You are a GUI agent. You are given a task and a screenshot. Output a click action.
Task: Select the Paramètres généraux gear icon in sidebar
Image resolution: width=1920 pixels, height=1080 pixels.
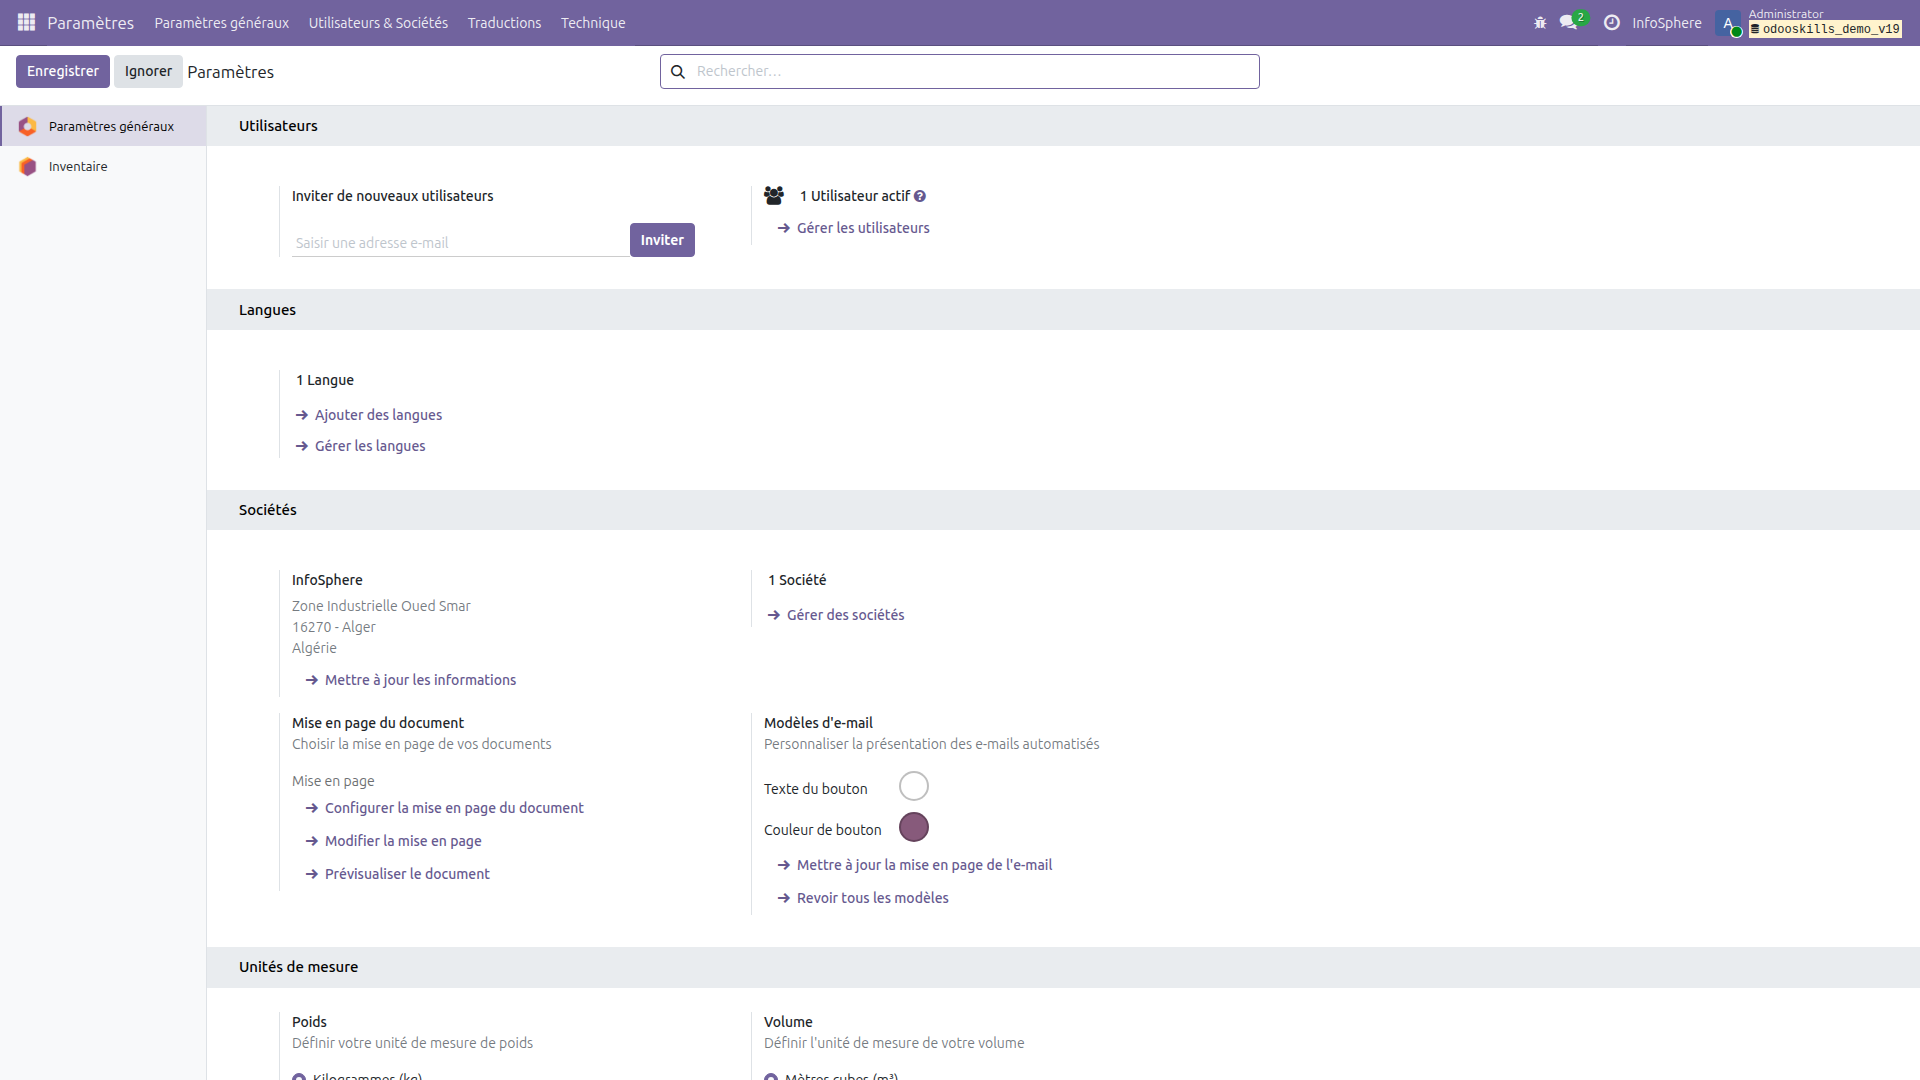27,126
